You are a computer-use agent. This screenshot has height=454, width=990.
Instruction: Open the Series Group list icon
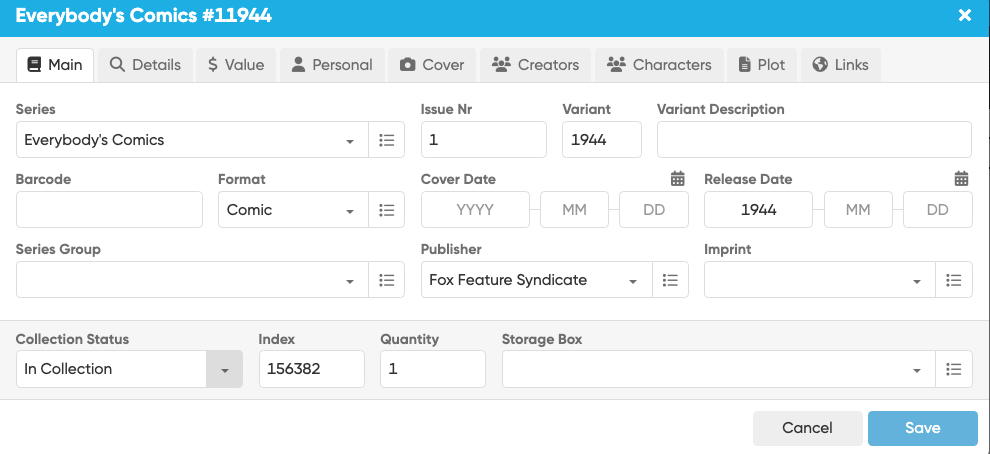387,280
